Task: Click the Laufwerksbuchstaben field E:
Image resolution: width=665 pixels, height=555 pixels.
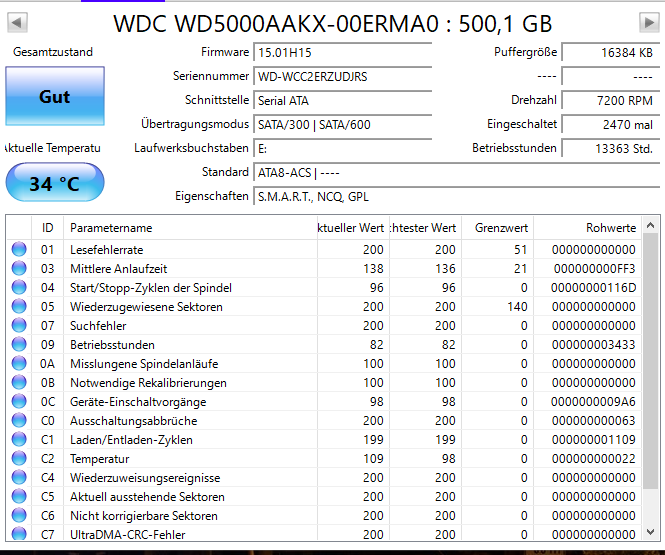Action: pos(343,148)
